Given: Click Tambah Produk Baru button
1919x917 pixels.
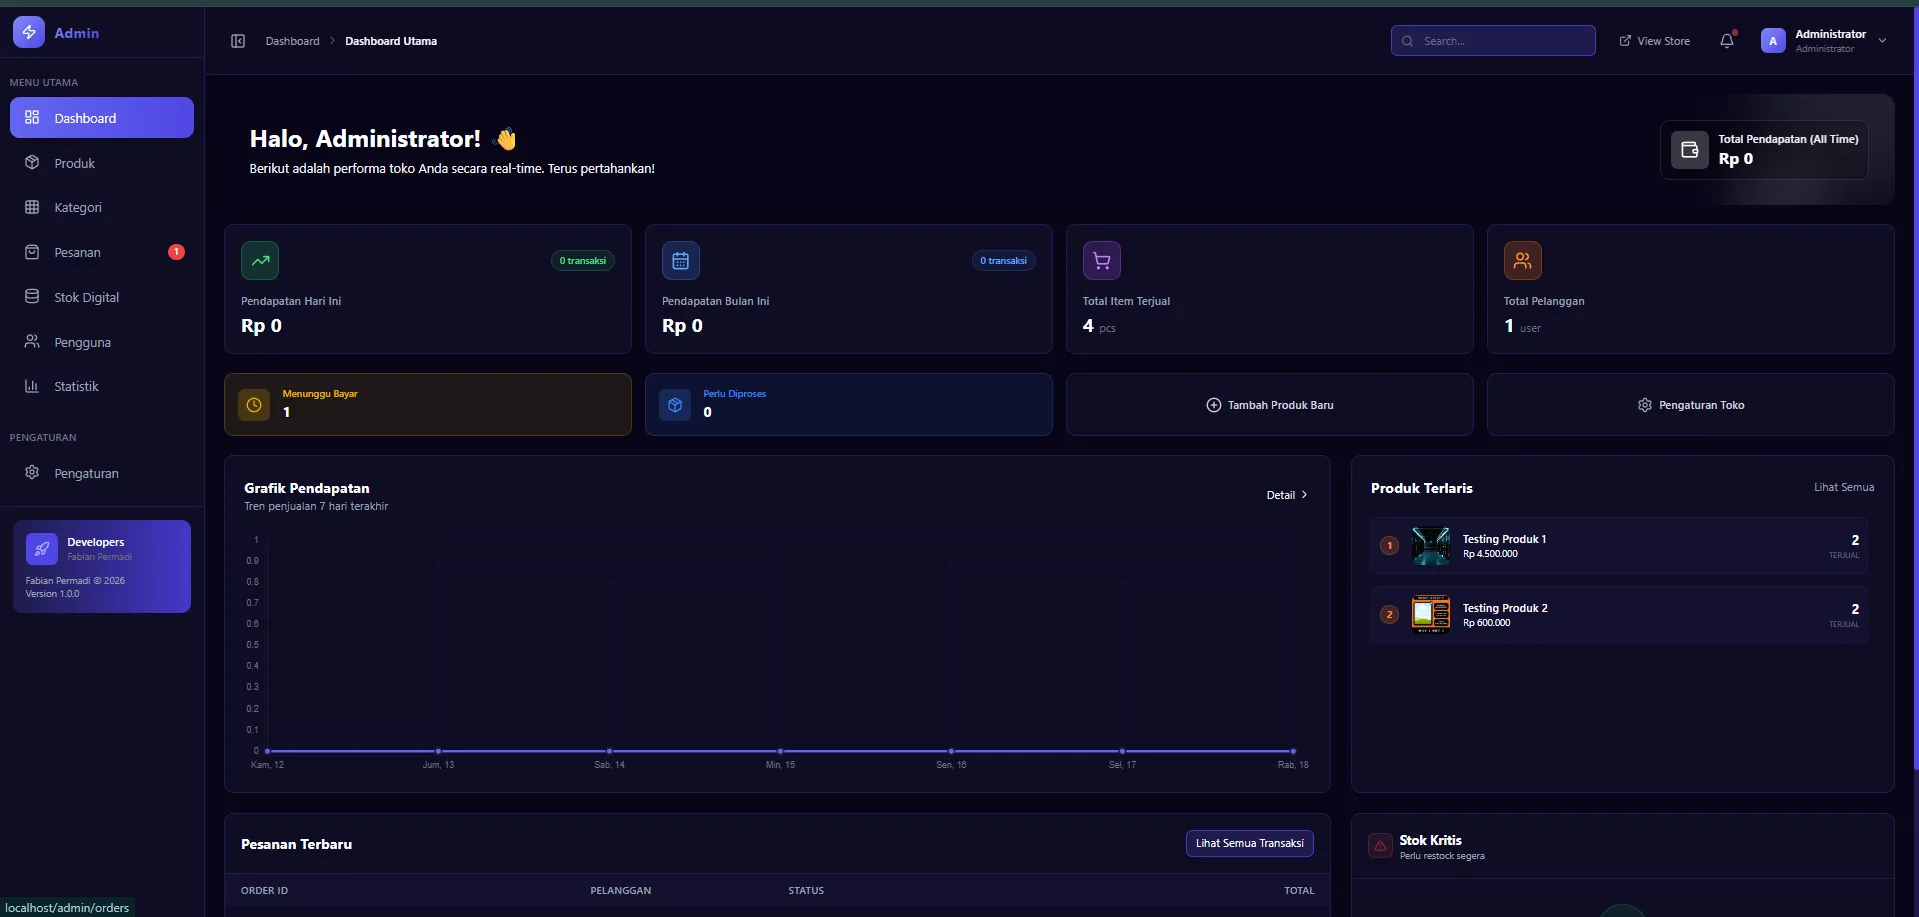Looking at the screenshot, I should [x=1269, y=405].
